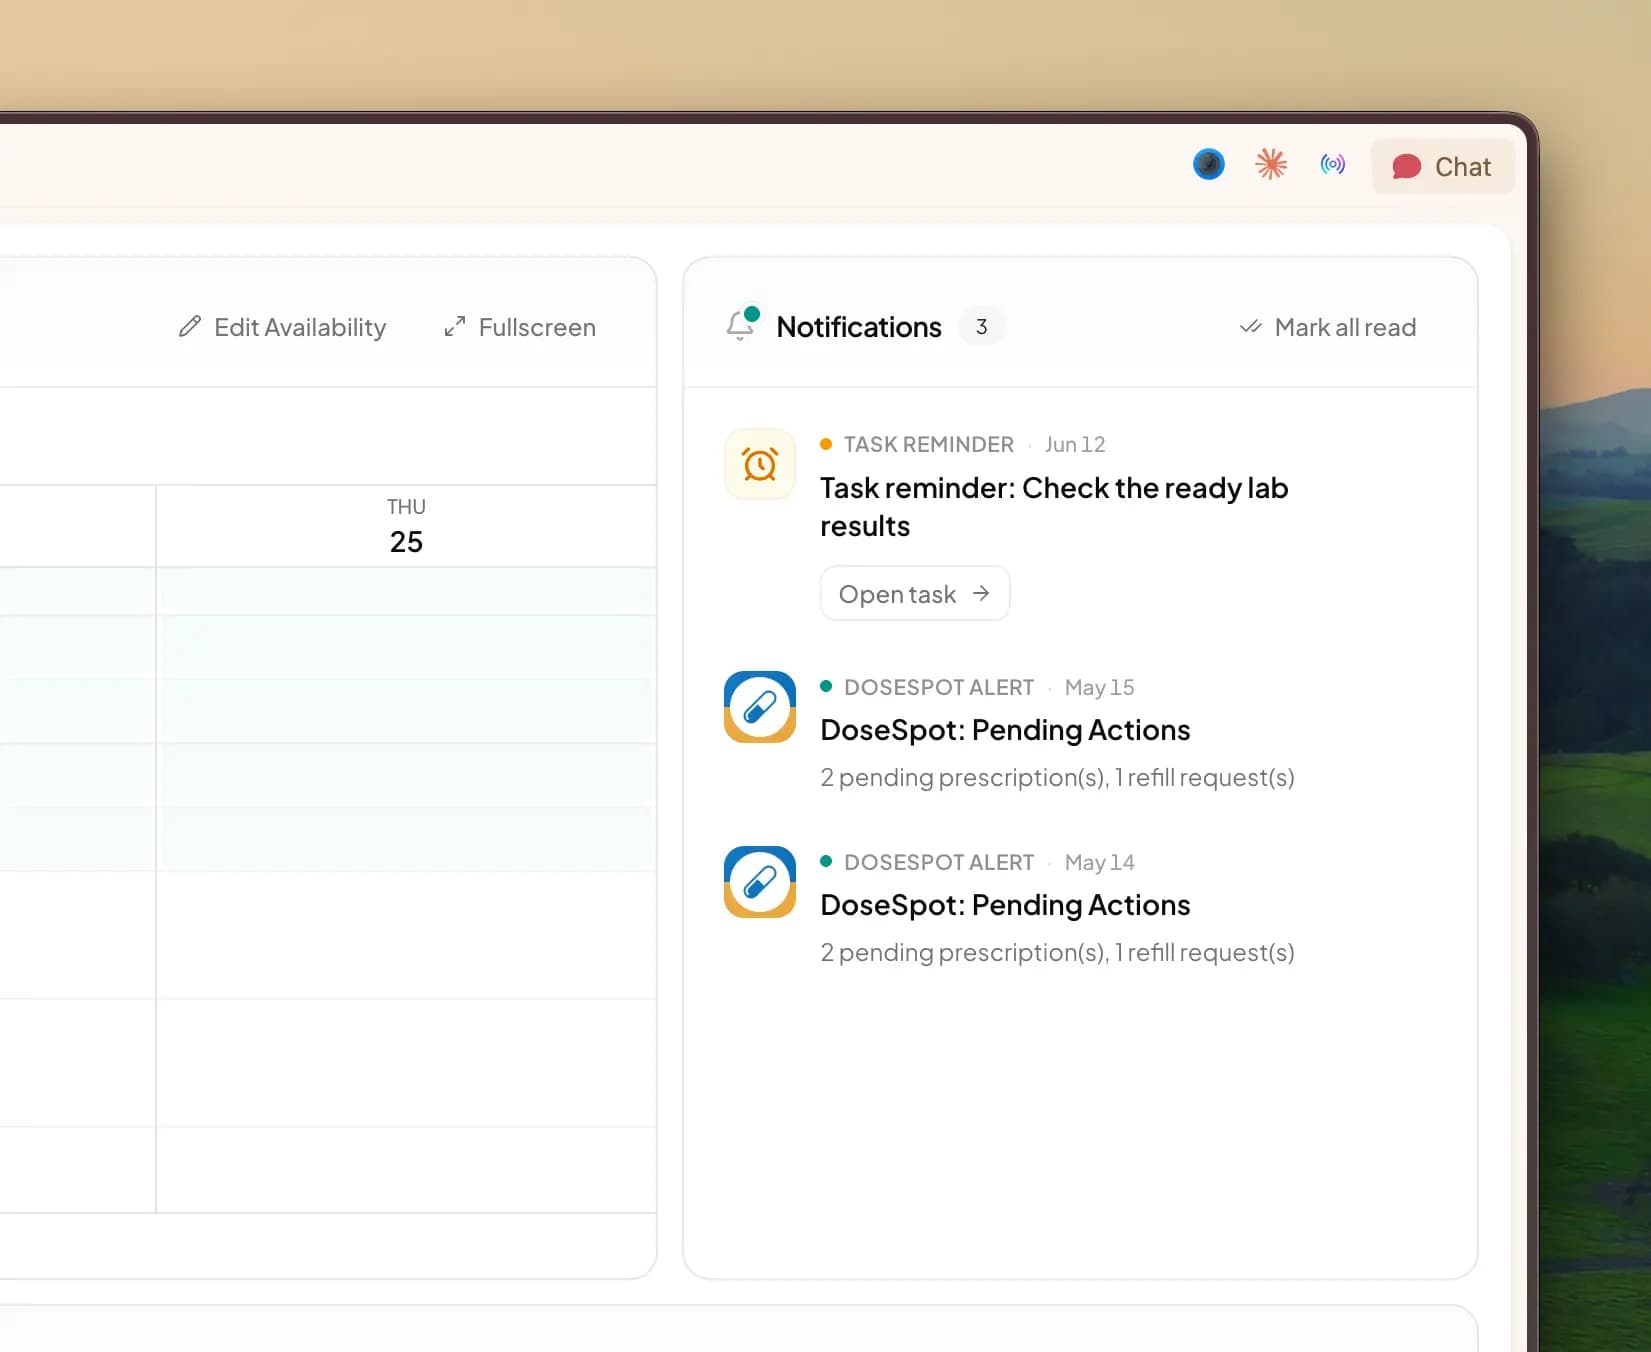
Task: Open the task reminder notification title
Action: 1054,507
